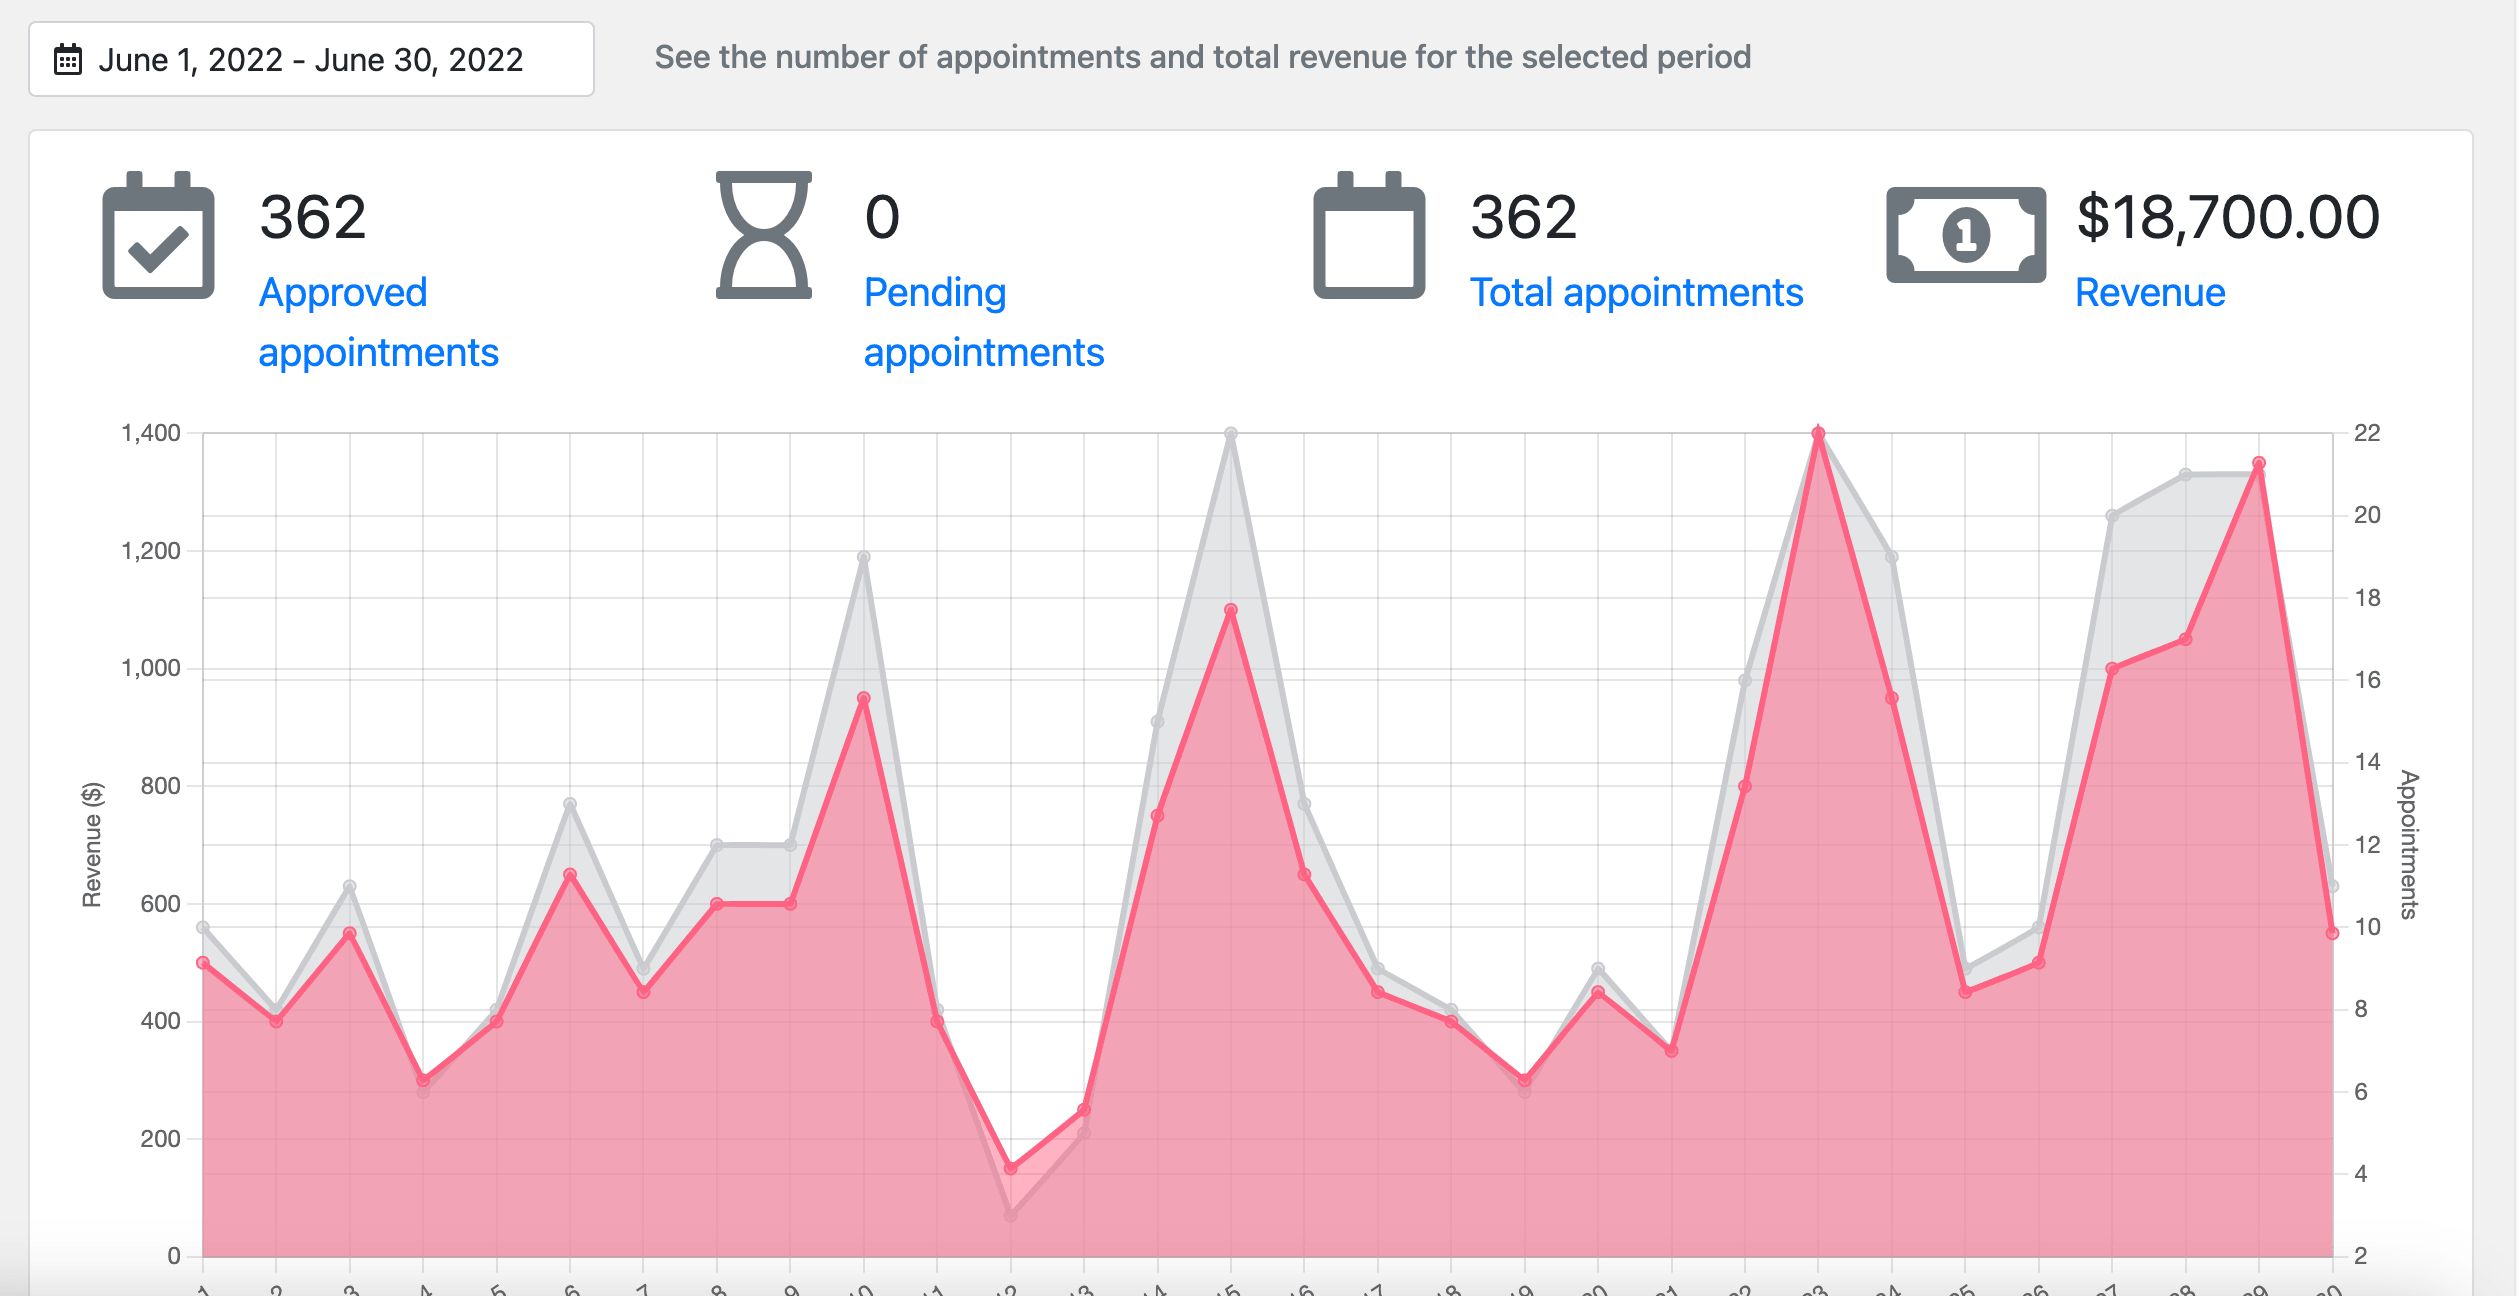Screen dimensions: 2518x1296
Task: Click the lowest gray appointments point near bottom
Action: point(1011,1215)
